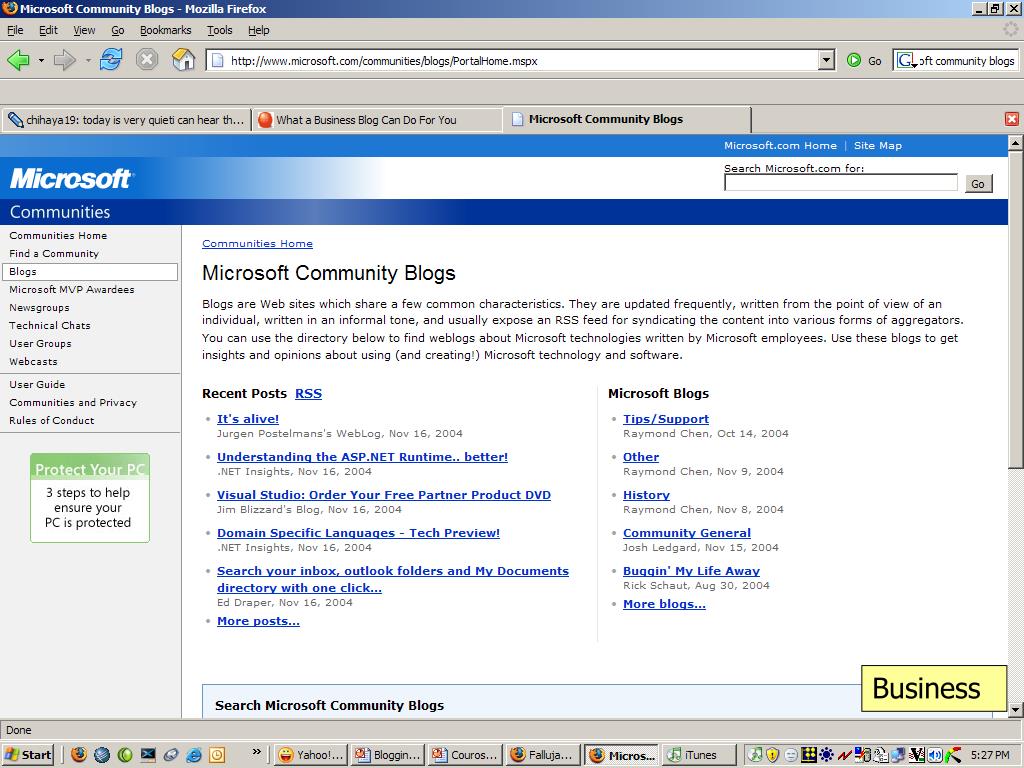Screen dimensions: 1024x768
Task: Subscribe via the Recent Posts RSS link
Action: pos(308,394)
